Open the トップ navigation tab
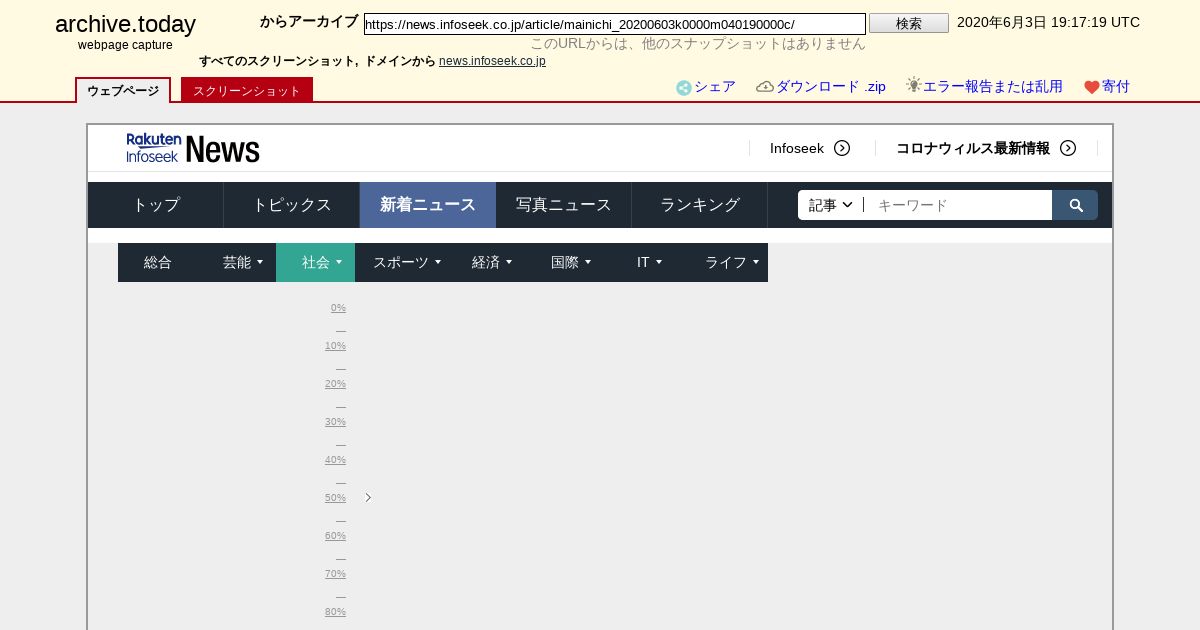1200x630 pixels. click(156, 205)
